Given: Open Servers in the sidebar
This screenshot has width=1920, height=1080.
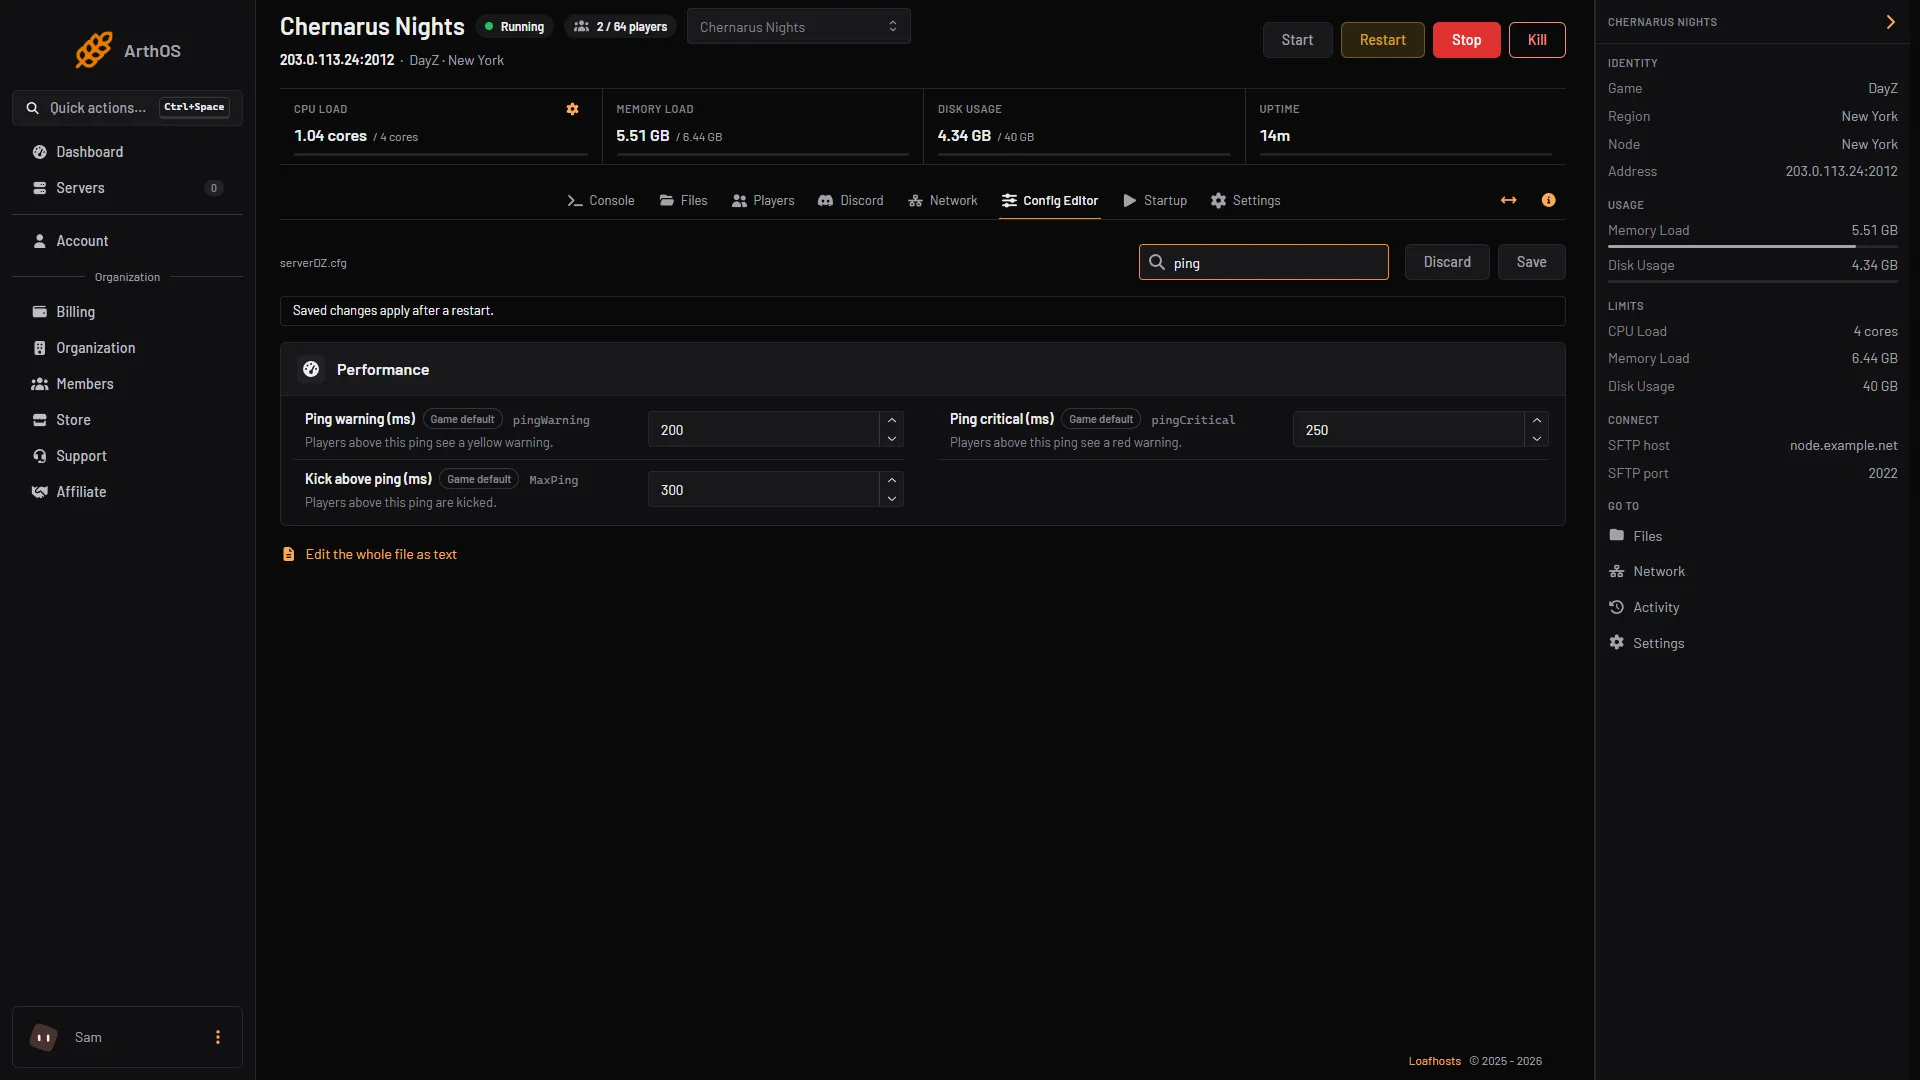Looking at the screenshot, I should [127, 188].
